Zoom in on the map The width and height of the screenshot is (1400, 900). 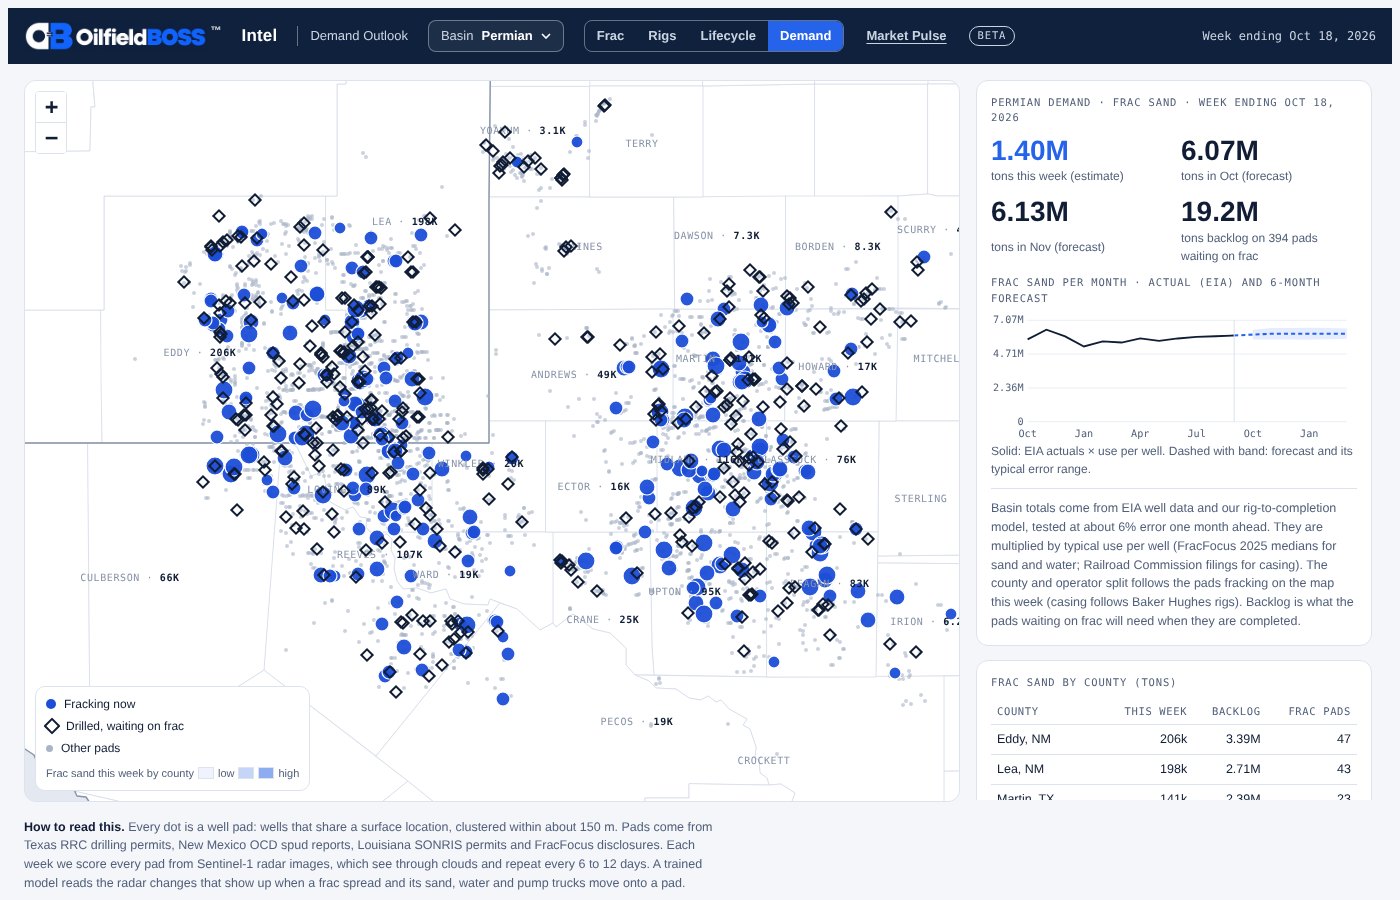[51, 107]
